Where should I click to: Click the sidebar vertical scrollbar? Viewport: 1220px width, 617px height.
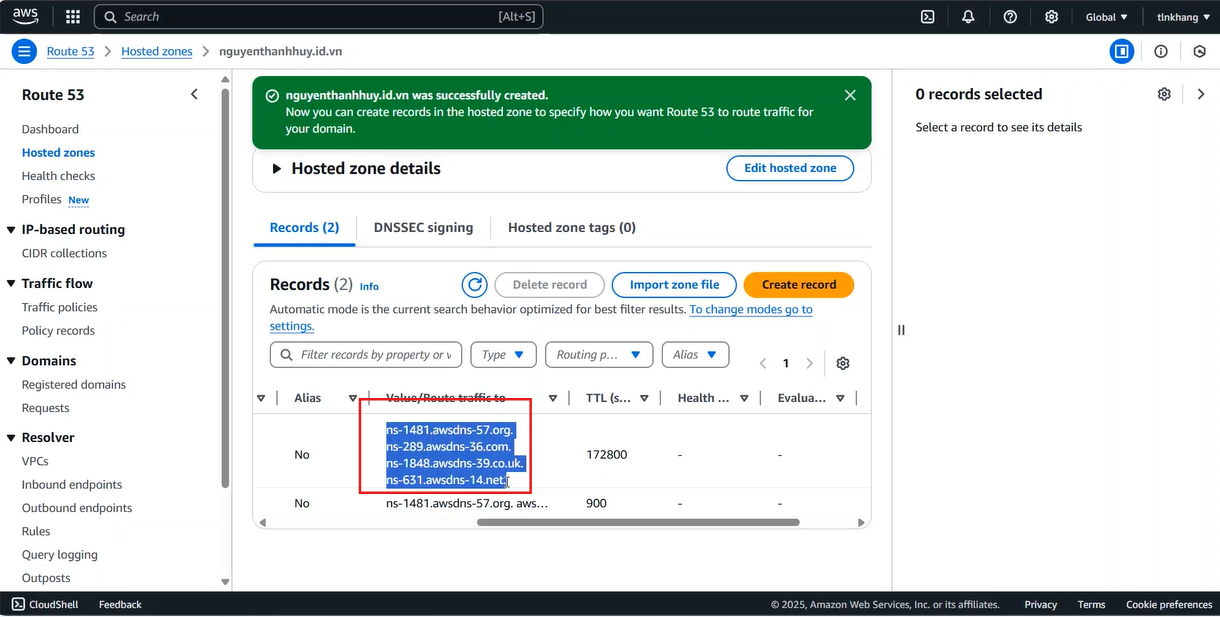click(225, 290)
